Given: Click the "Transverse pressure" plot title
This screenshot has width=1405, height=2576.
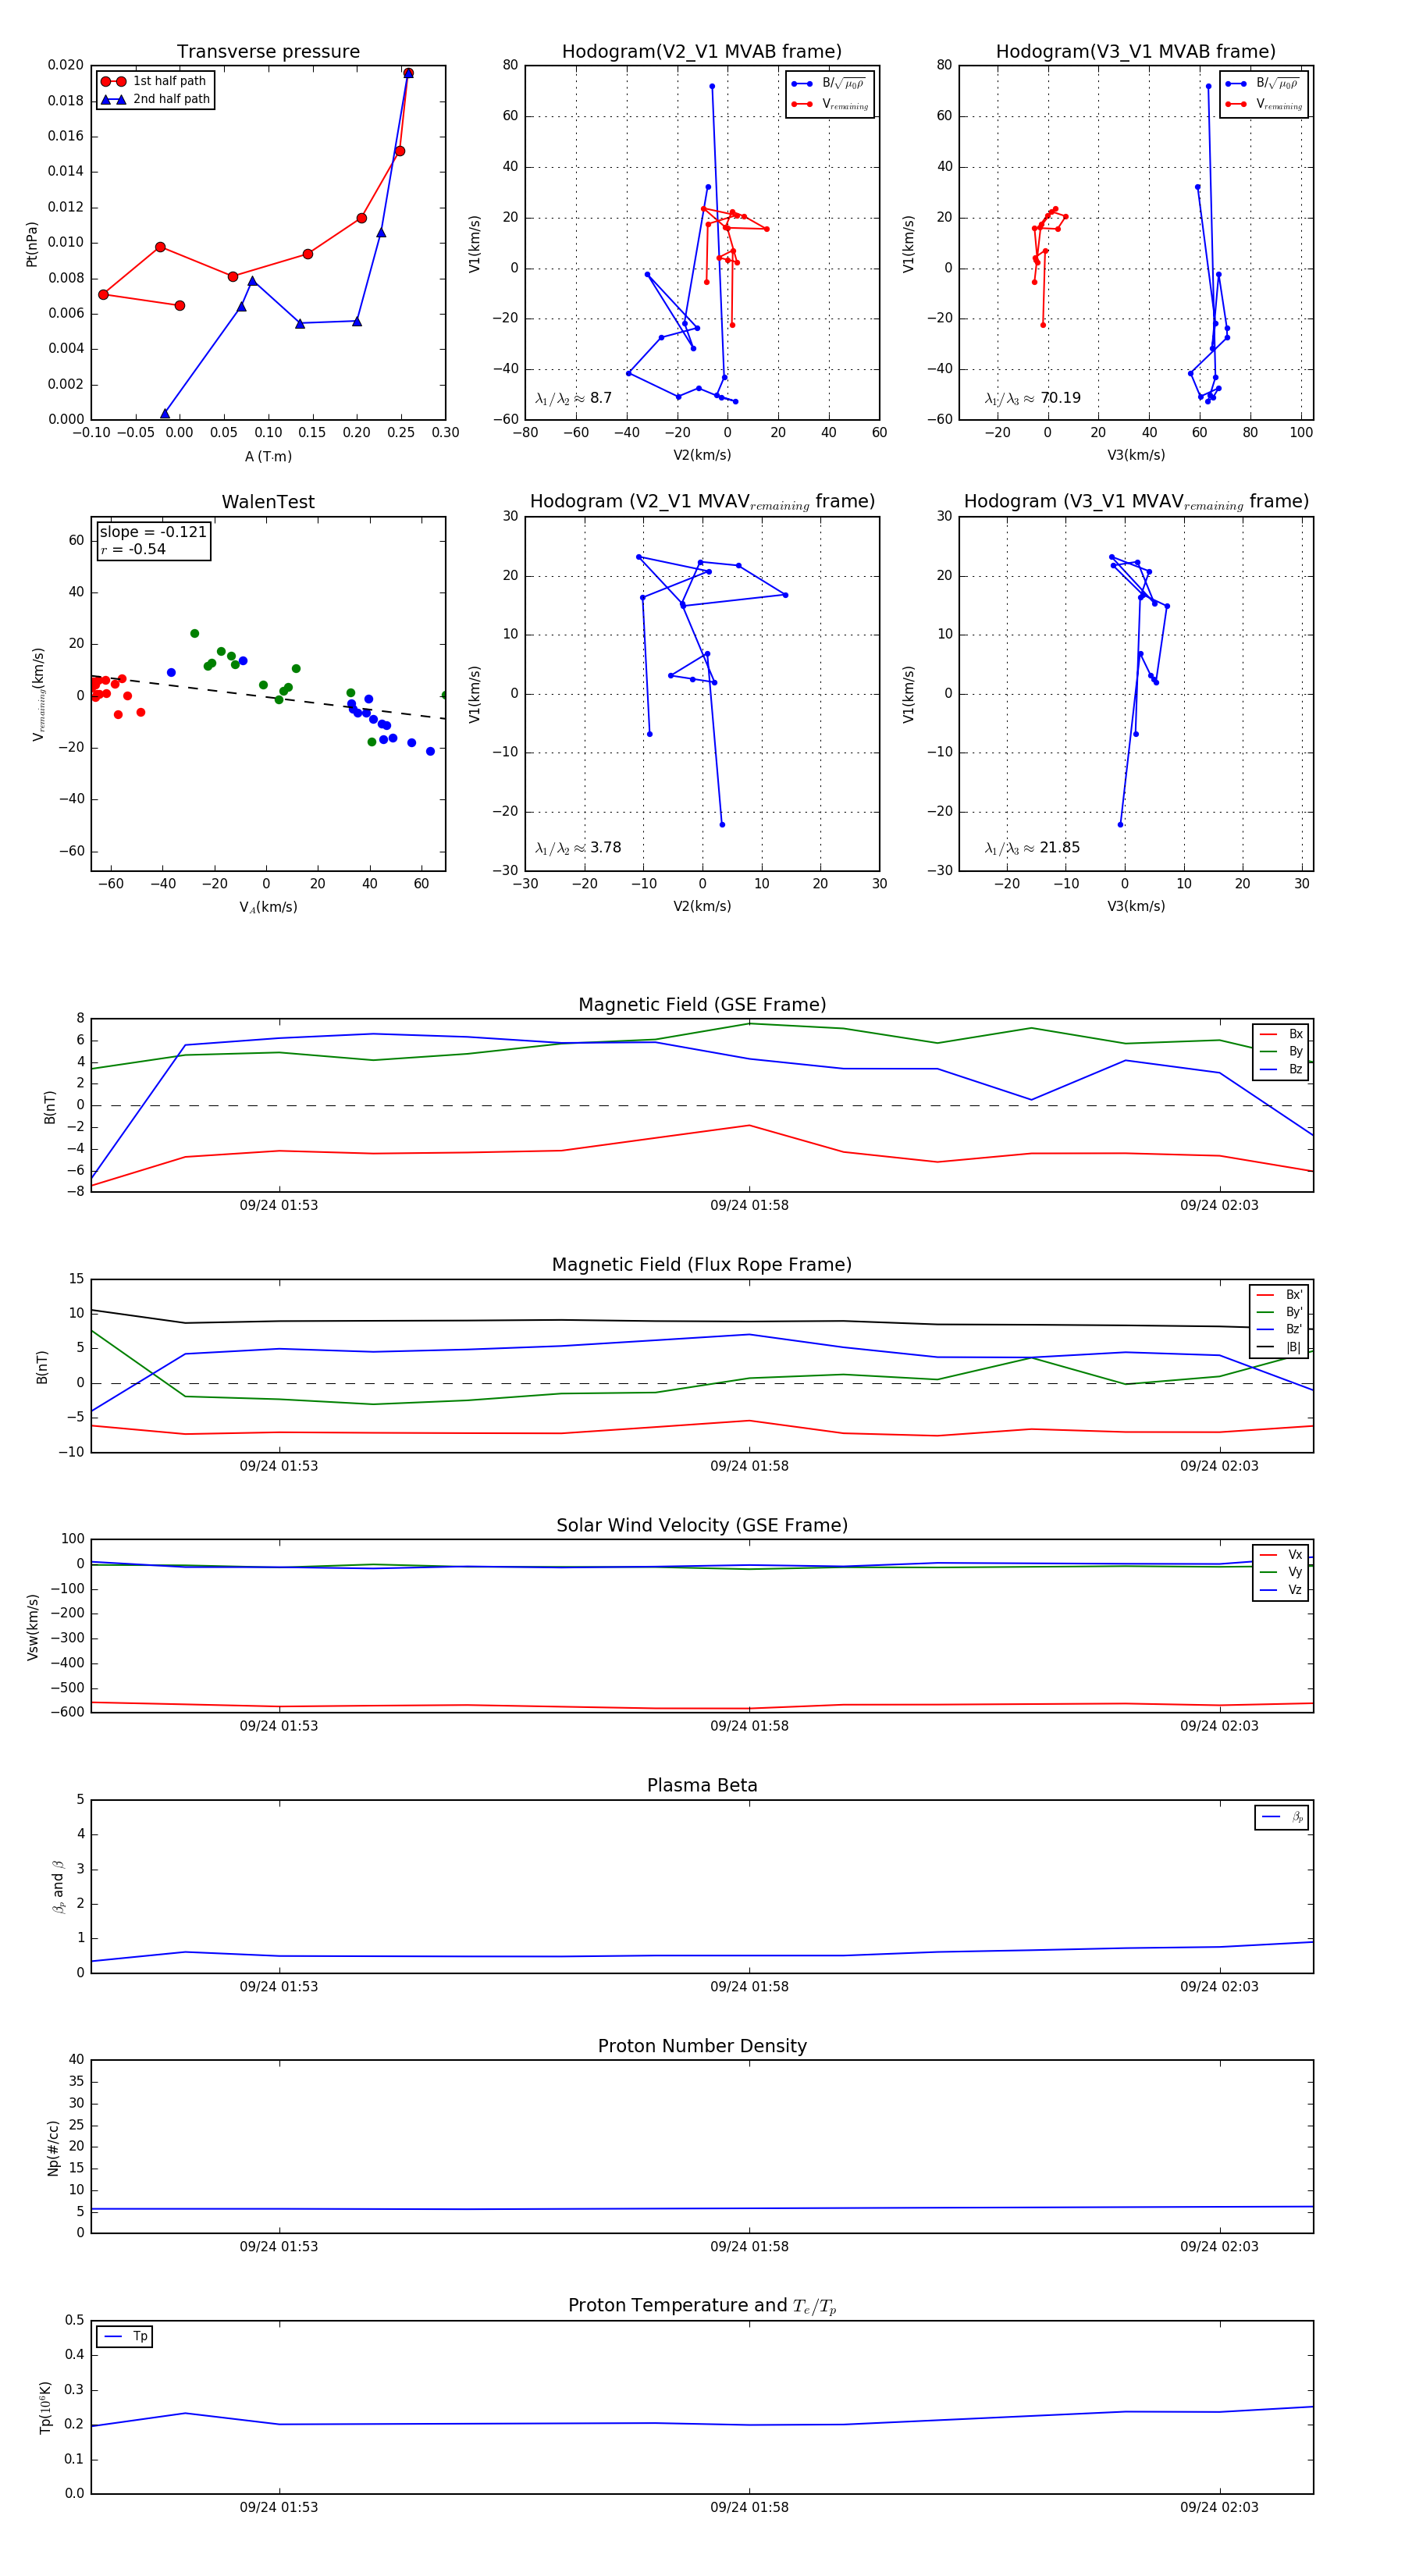Looking at the screenshot, I should pos(268,52).
